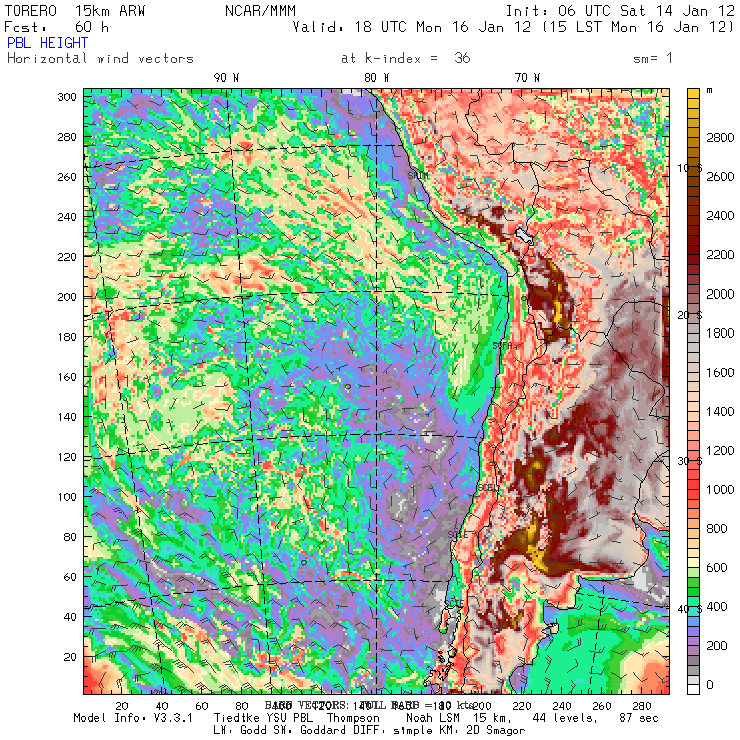
Task: Click the Model Info: V3.3.1 text
Action: pyautogui.click(x=133, y=718)
